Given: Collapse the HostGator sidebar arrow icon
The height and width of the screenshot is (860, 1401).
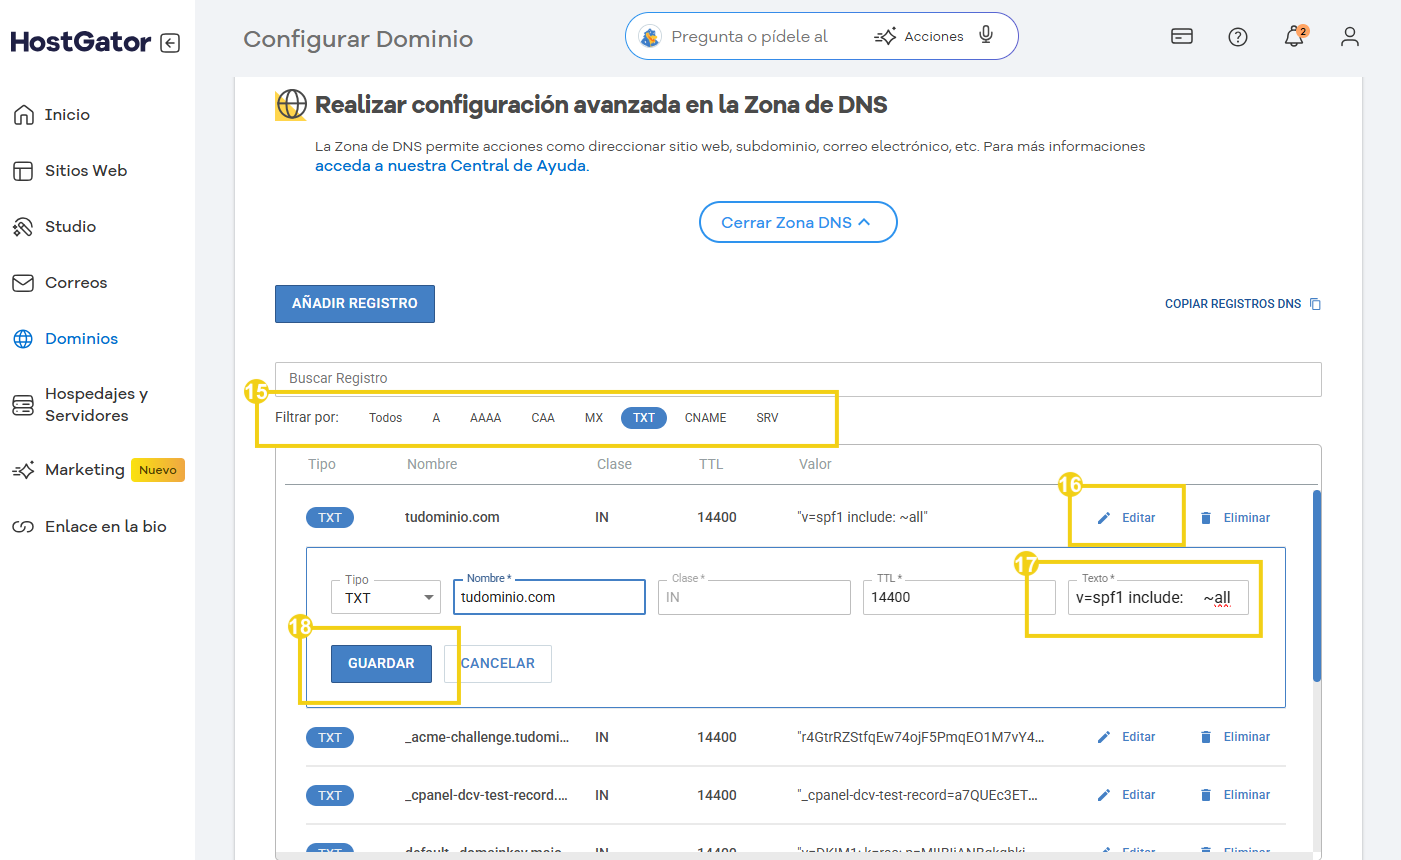Looking at the screenshot, I should 170,43.
